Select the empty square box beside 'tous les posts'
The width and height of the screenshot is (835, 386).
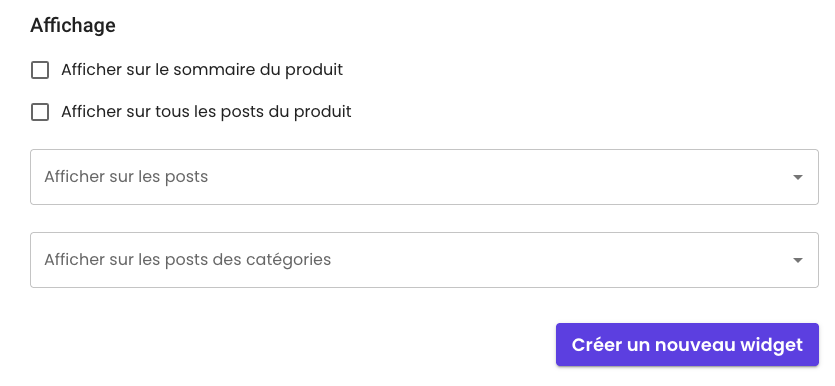tap(40, 112)
